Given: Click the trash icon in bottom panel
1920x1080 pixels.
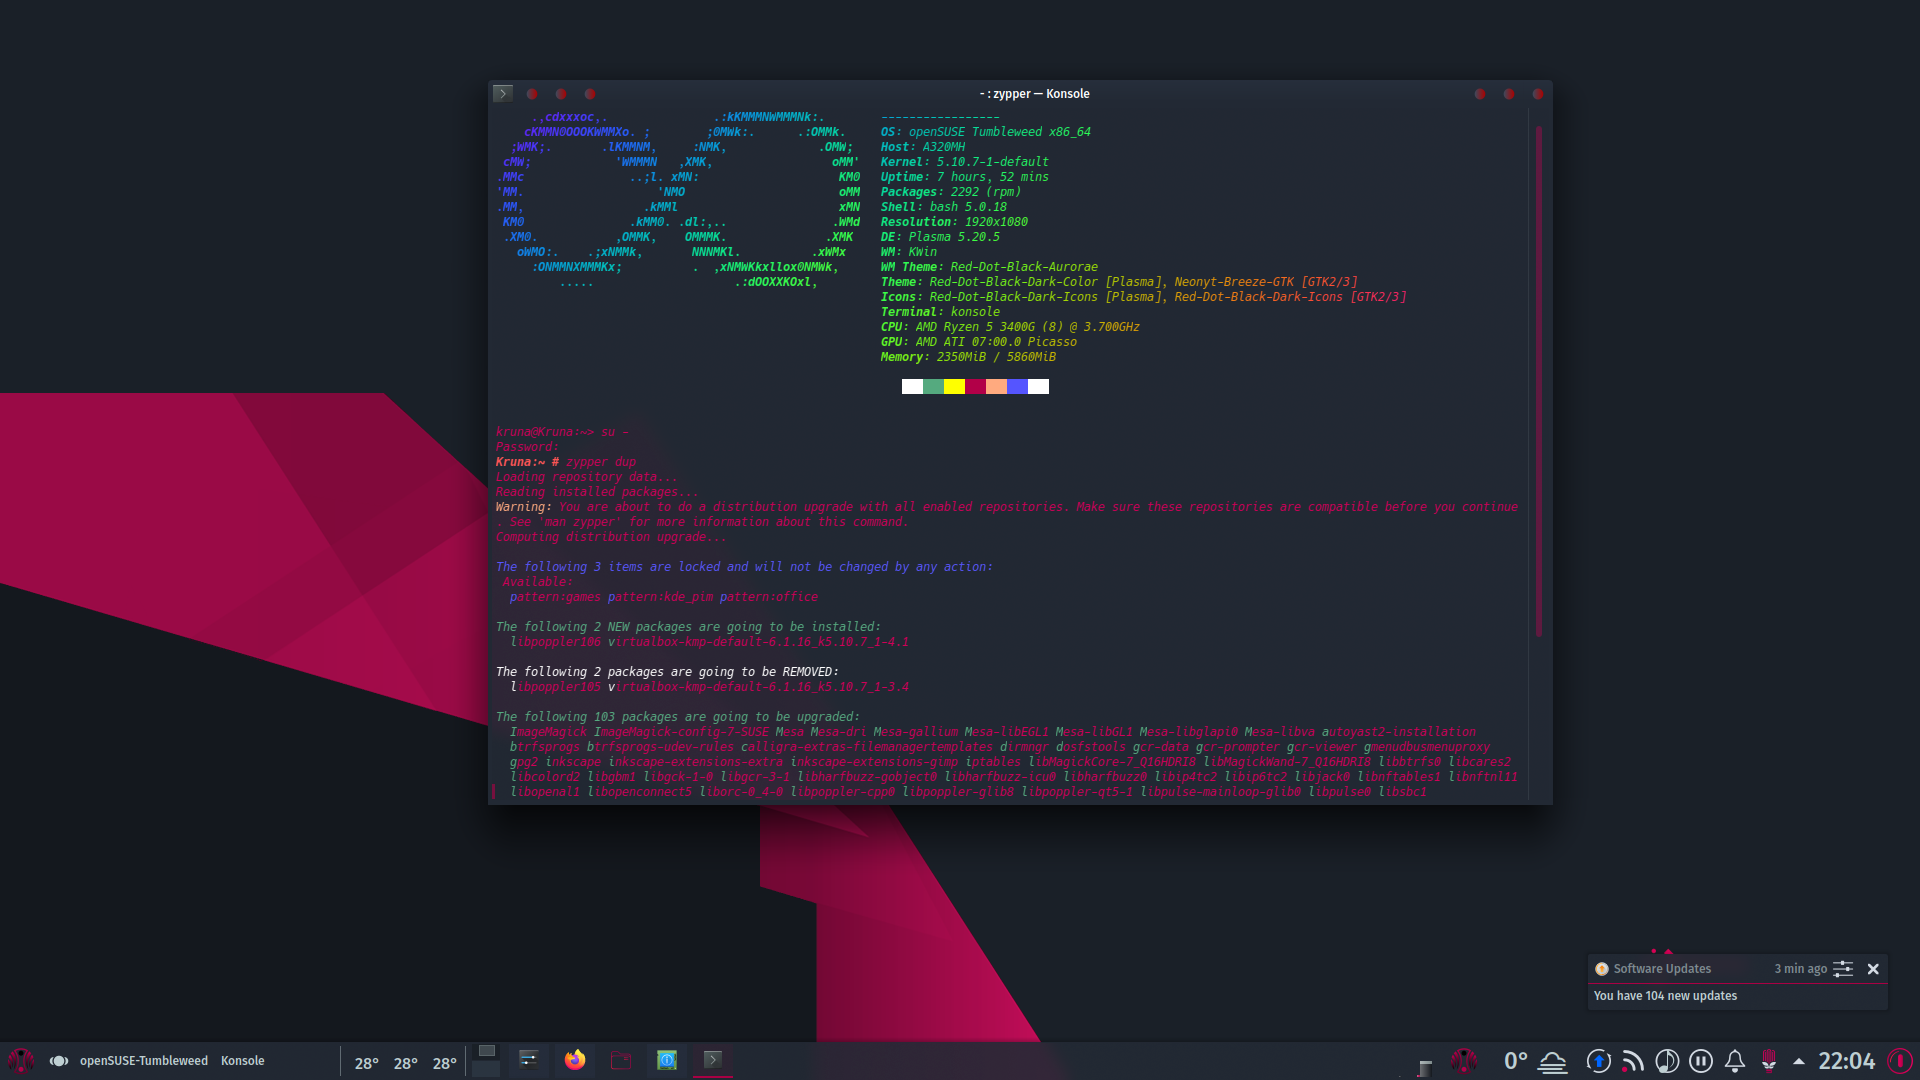Looking at the screenshot, I should 1425,1068.
